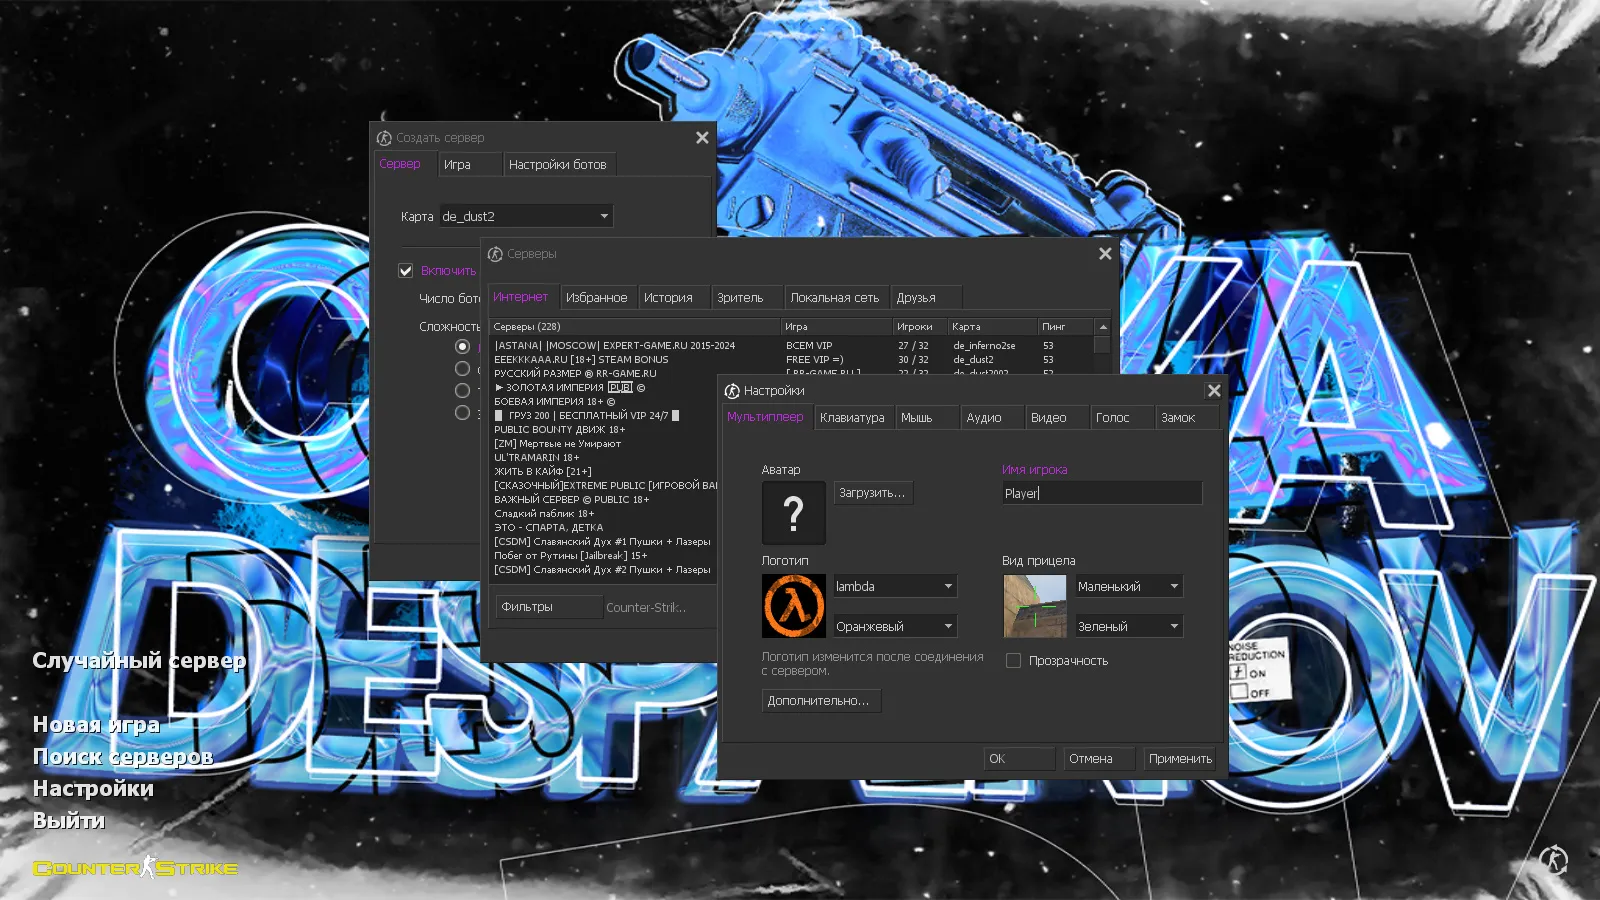Click the CS logo in Серверы window titlebar
Screen dimensions: 1600x900
497,254
